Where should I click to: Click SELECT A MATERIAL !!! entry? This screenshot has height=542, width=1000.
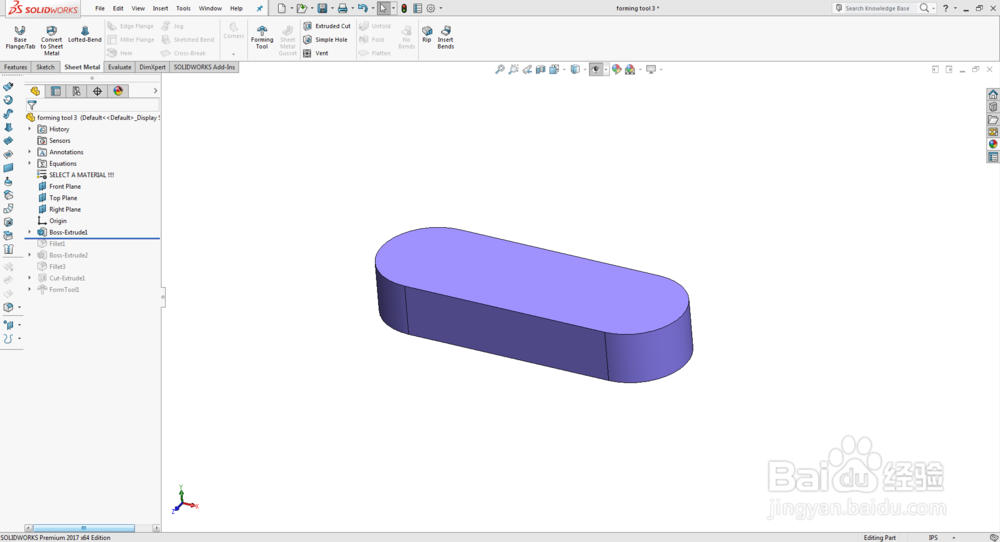[76, 175]
